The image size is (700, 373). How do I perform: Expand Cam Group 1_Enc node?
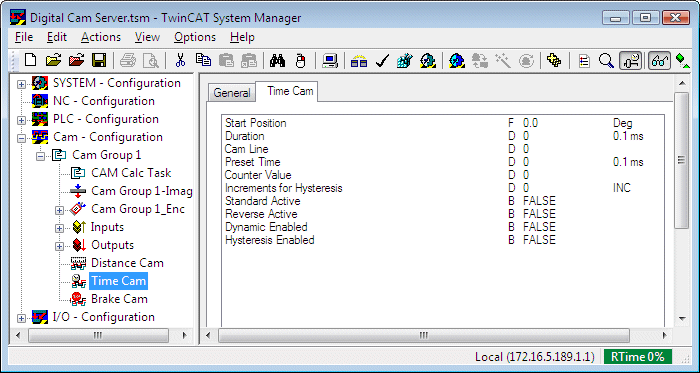[x=60, y=210]
